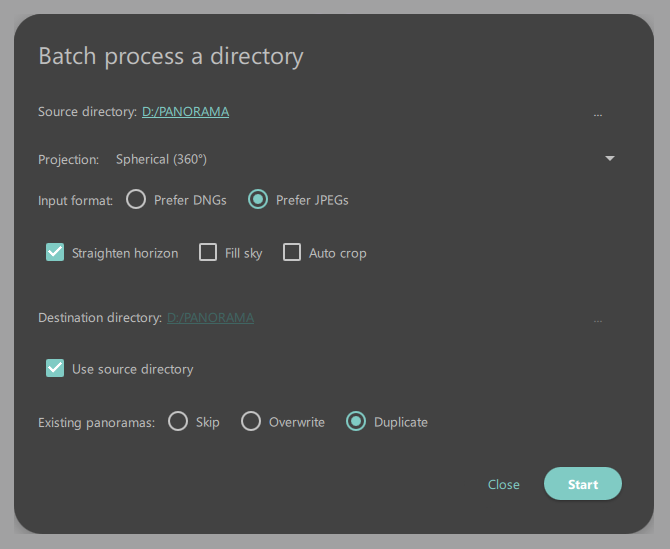
Task: Open the D:/PANORAMA source directory link
Action: 185,112
